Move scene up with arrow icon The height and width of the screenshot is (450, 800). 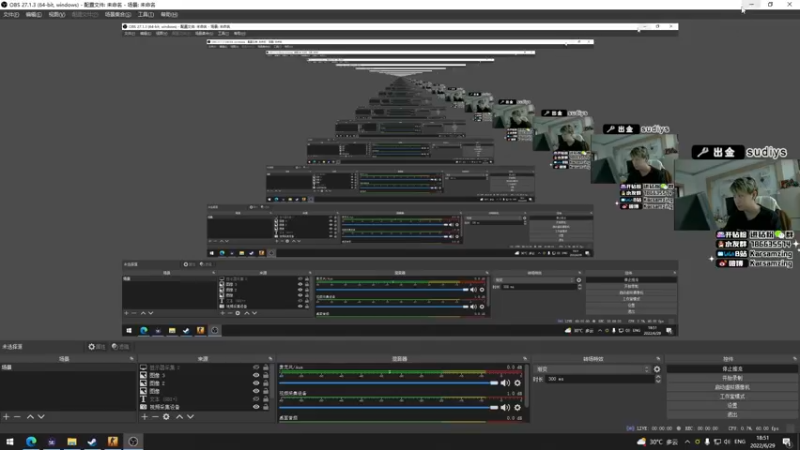pos(30,417)
